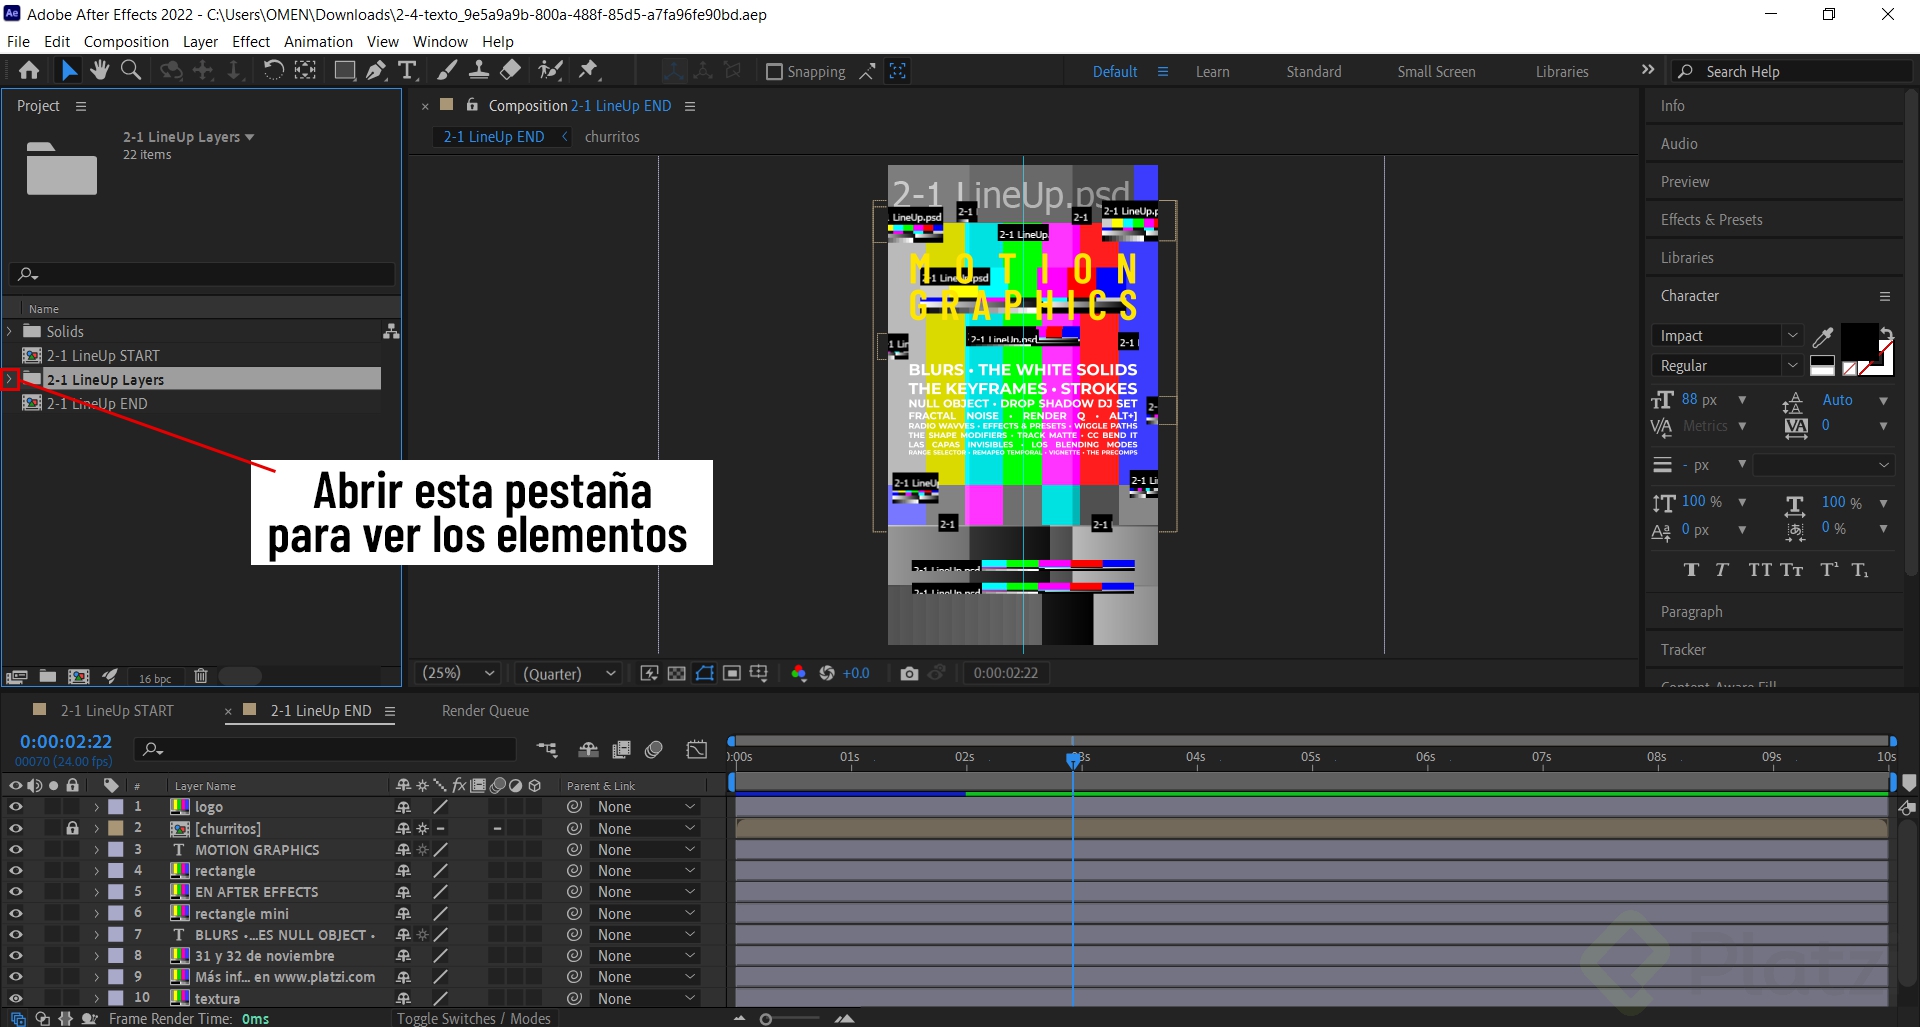Activate the Pen tool
This screenshot has height=1027, width=1920.
tap(376, 70)
